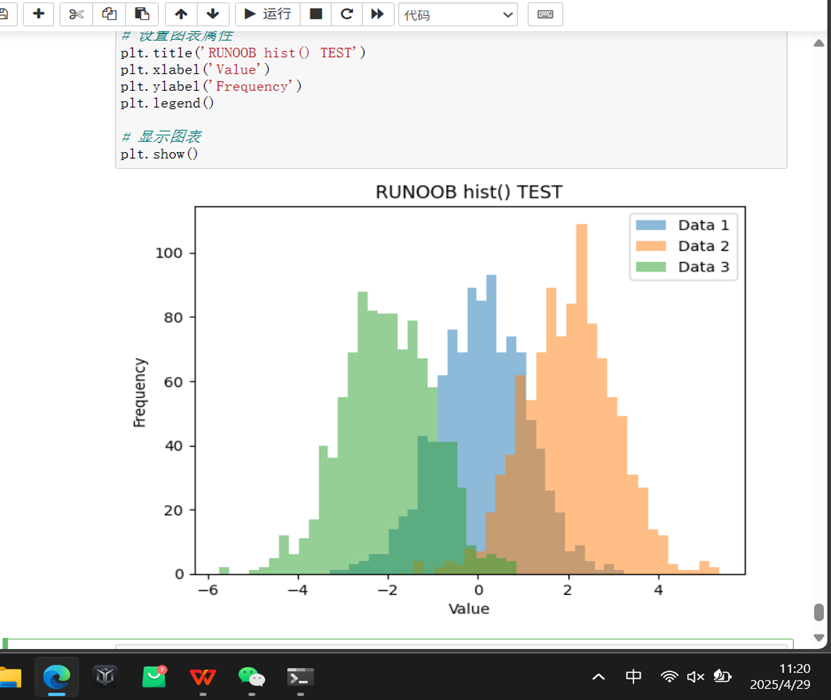Click the orange Data 2 legend swatch

pos(651,246)
